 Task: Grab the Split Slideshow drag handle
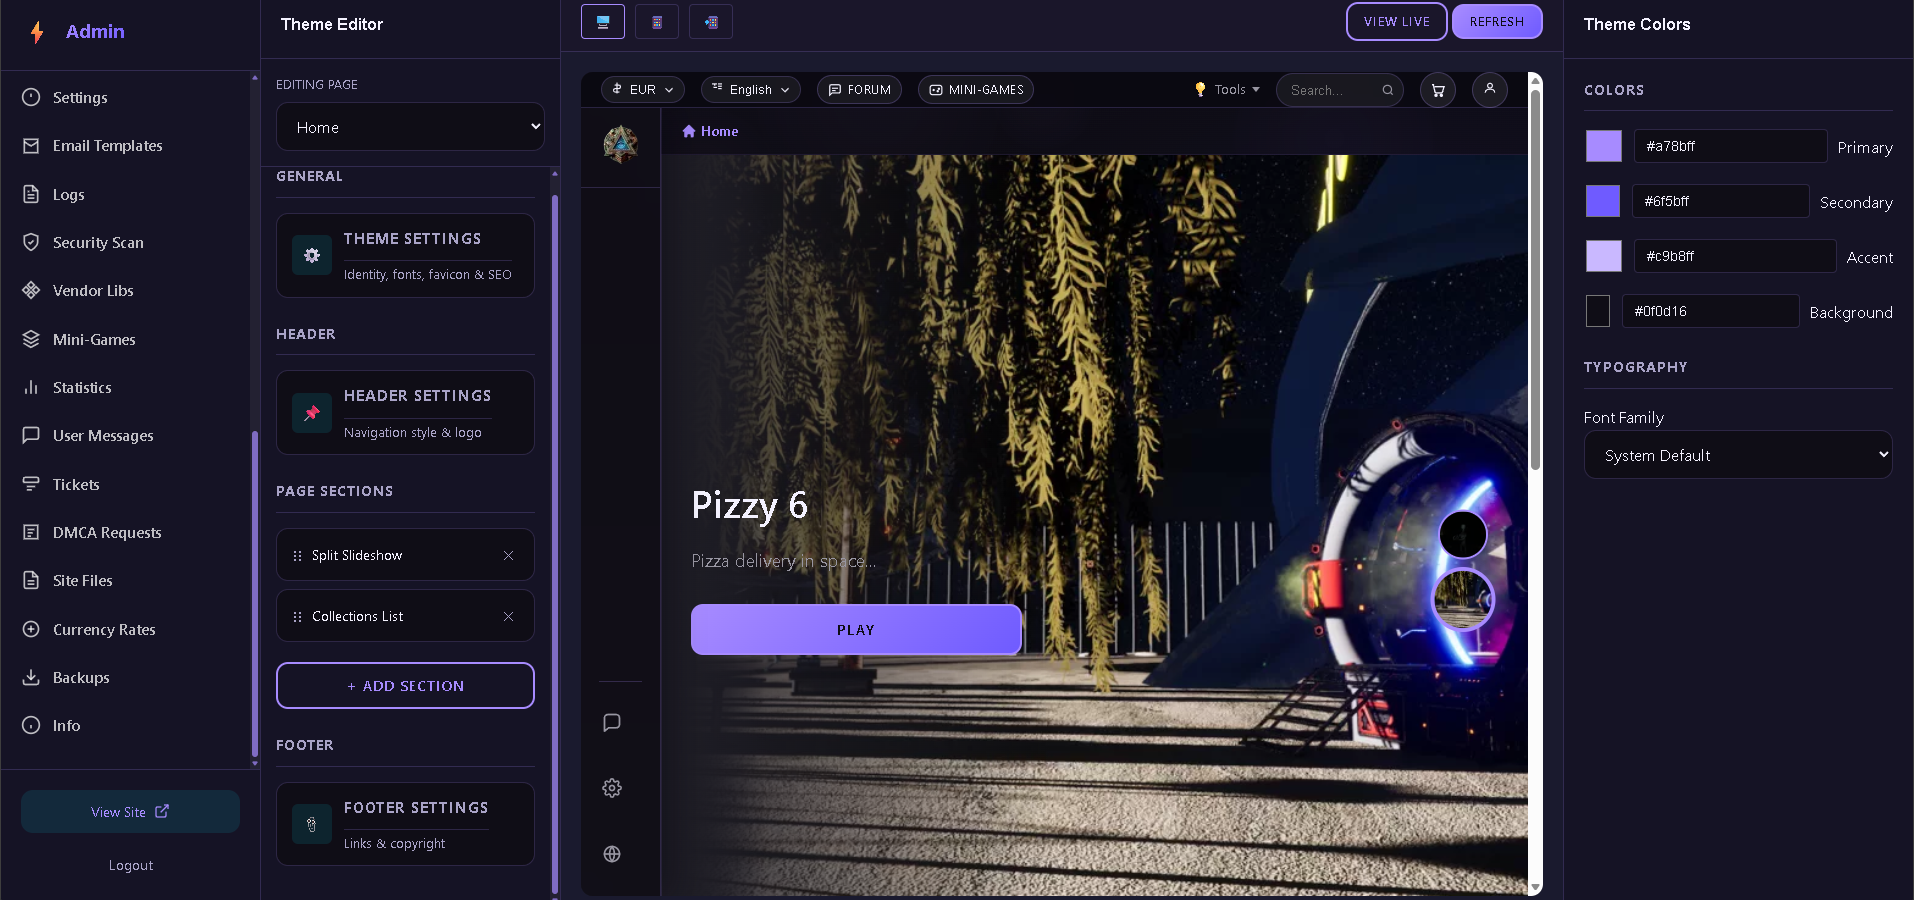[297, 555]
